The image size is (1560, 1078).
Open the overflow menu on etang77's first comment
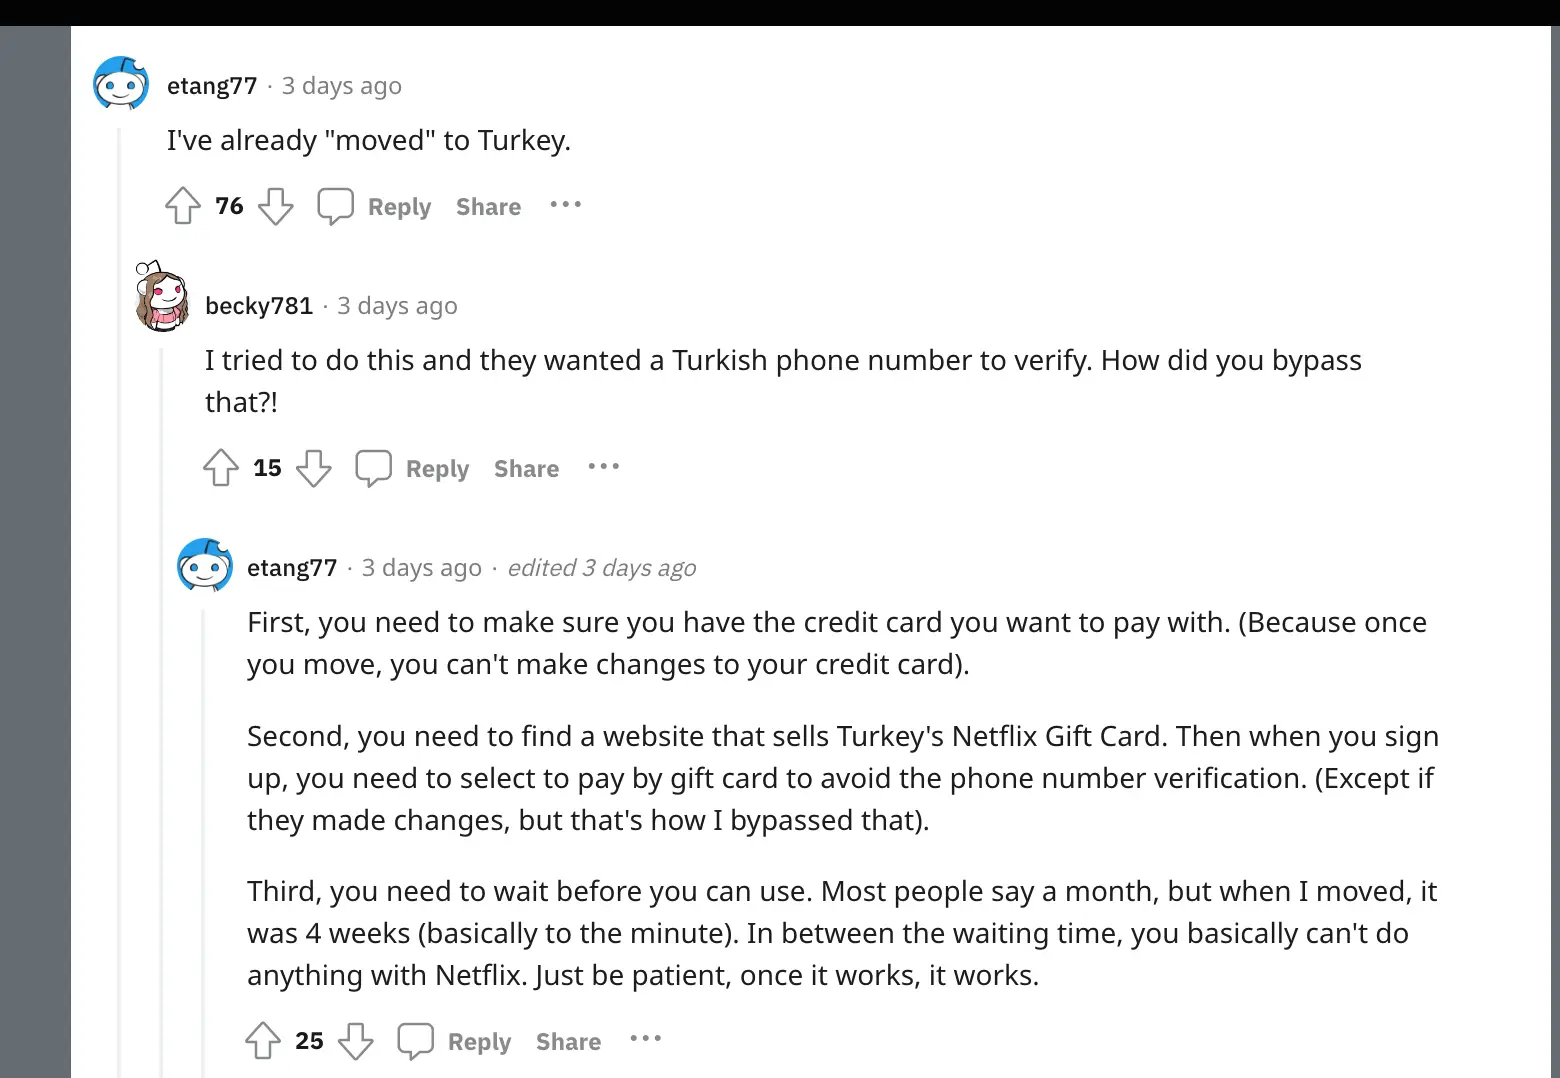pyautogui.click(x=565, y=205)
